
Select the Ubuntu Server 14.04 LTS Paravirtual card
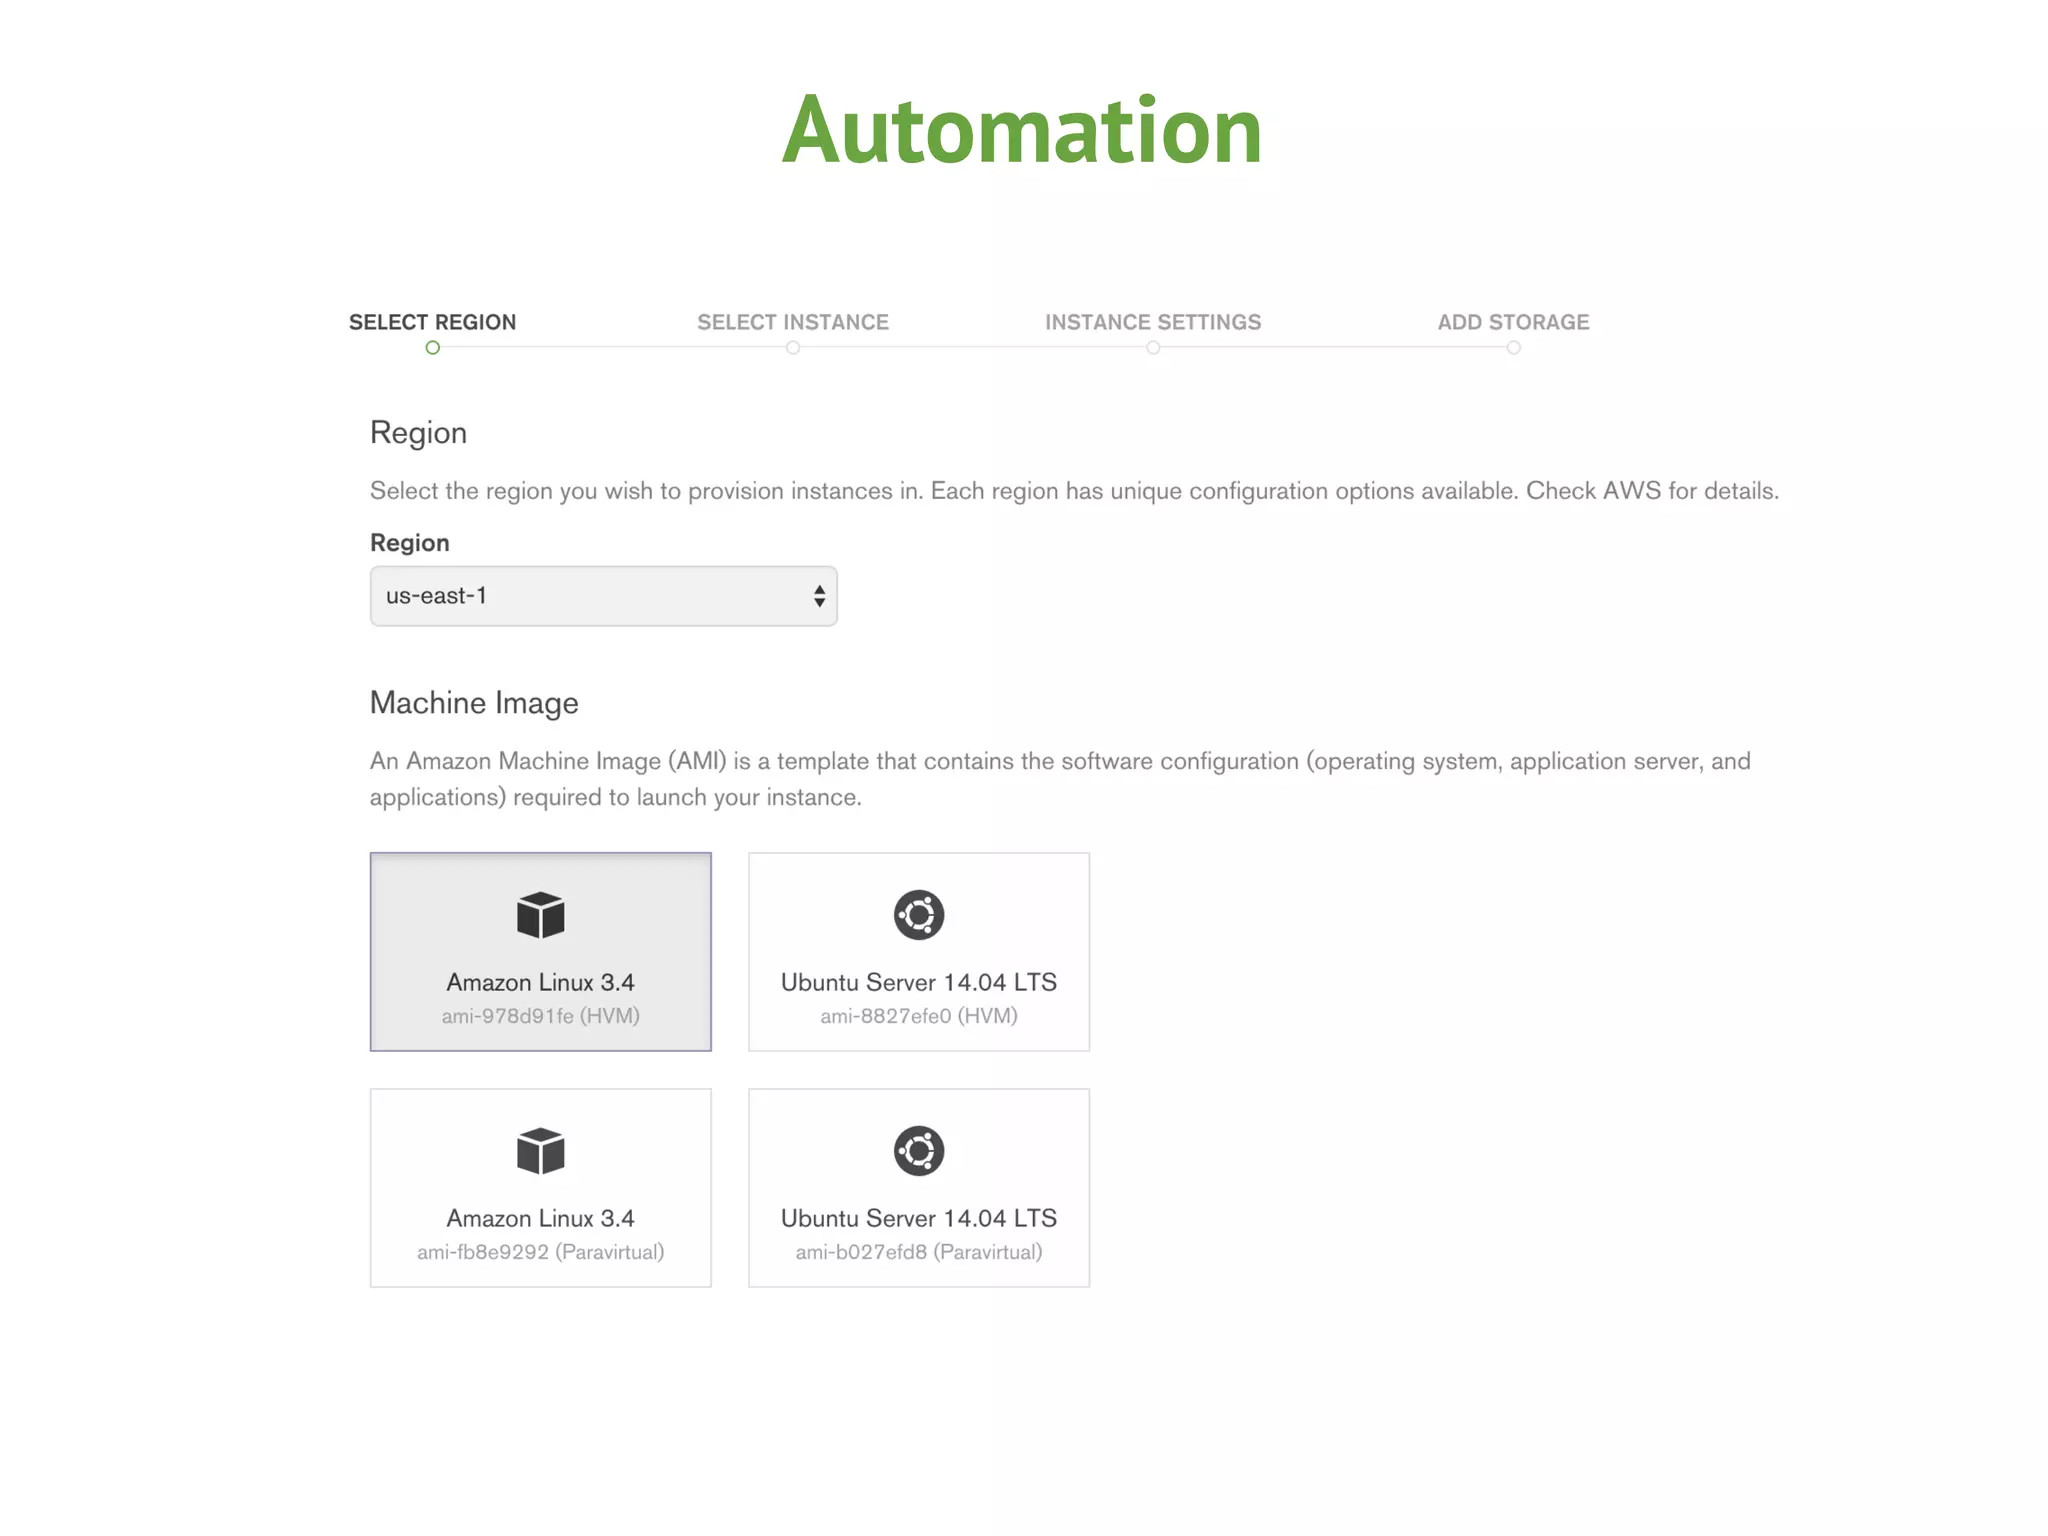[919, 1188]
